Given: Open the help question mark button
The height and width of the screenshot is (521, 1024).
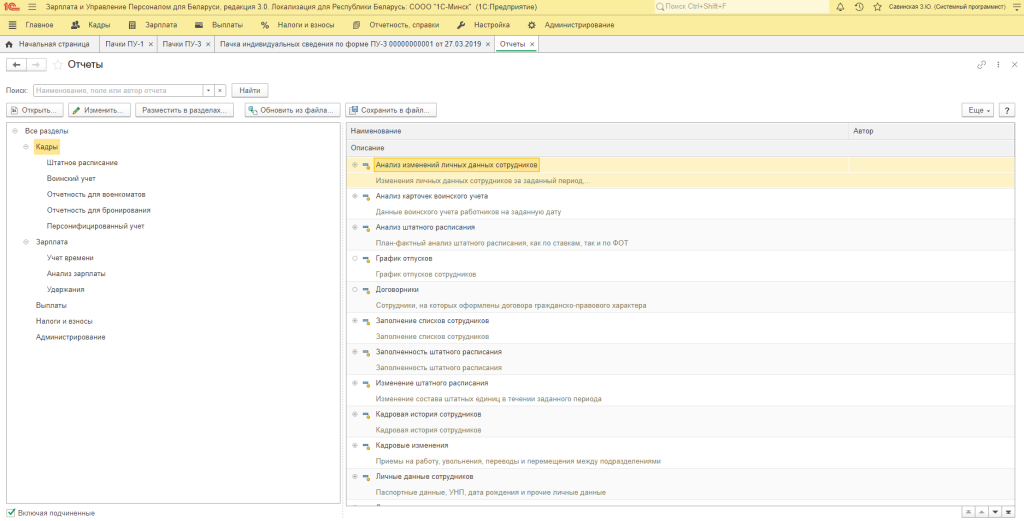Looking at the screenshot, I should point(1007,110).
